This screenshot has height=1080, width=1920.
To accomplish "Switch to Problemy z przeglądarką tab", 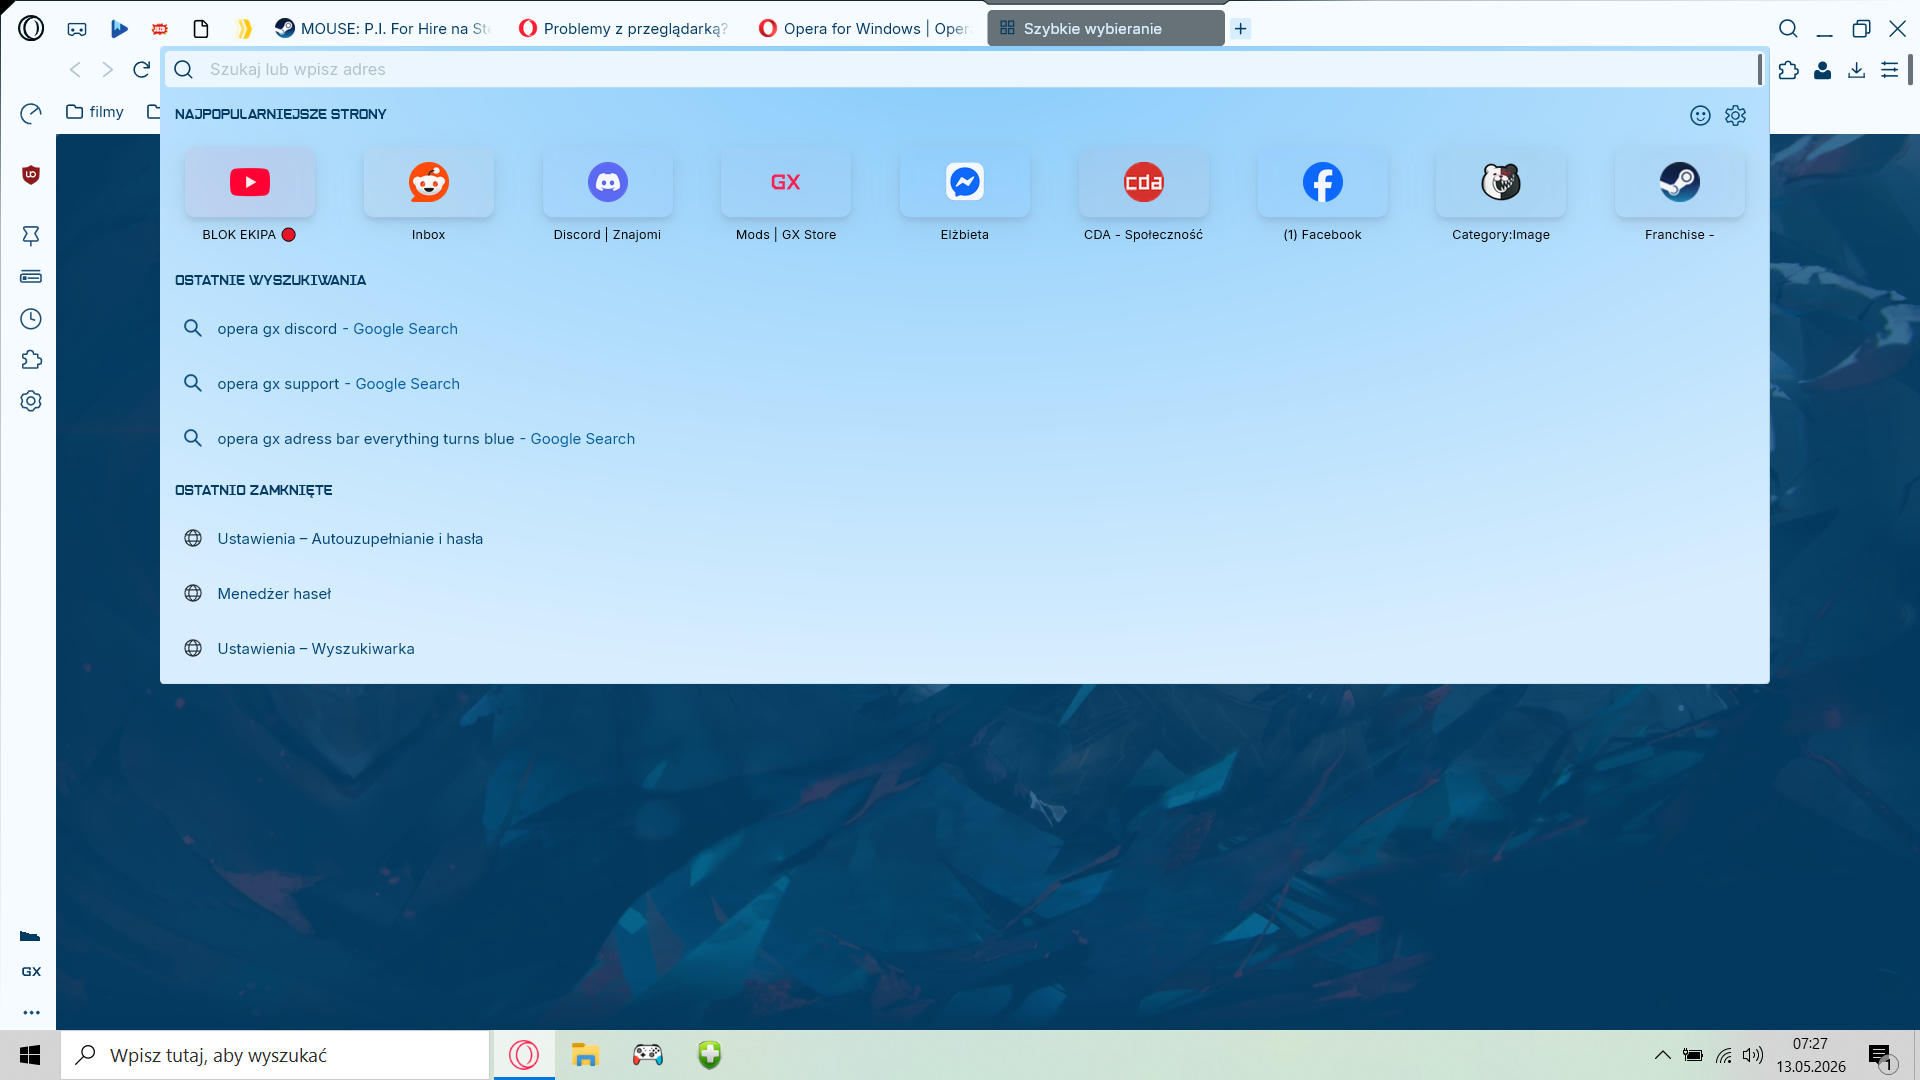I will (625, 29).
